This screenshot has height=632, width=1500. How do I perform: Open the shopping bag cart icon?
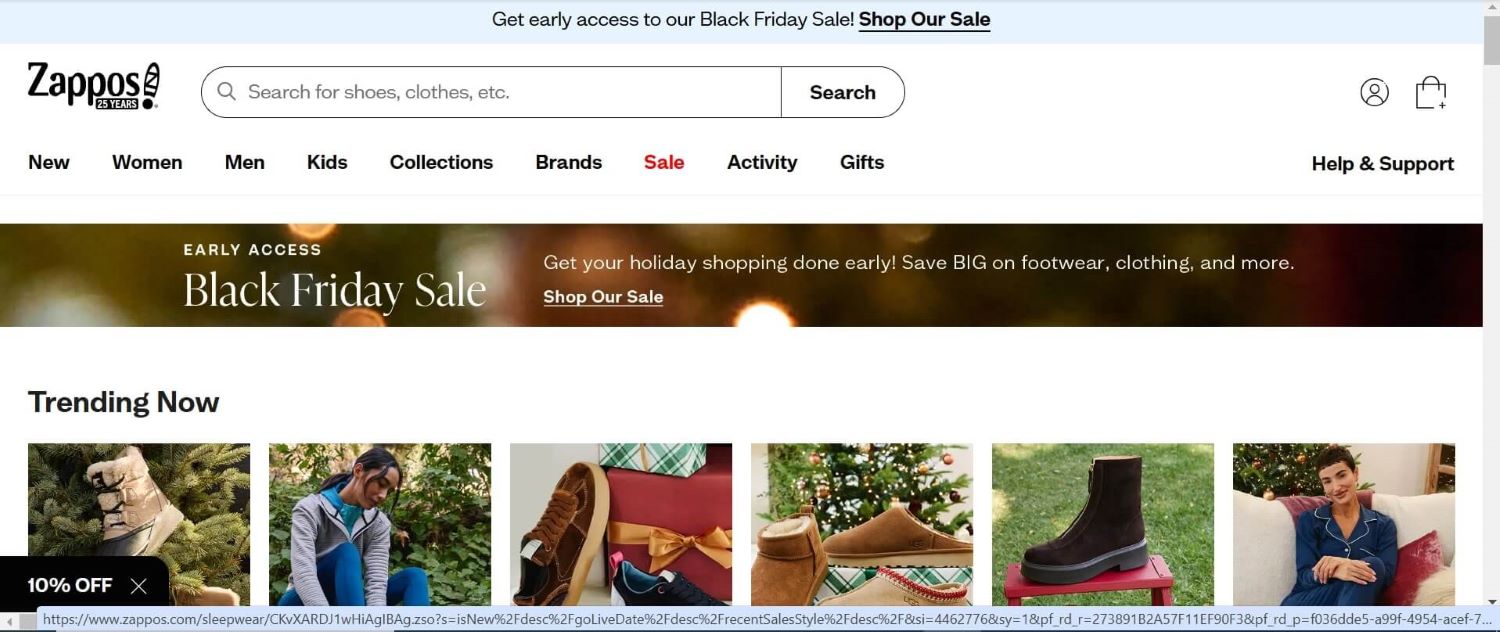click(1430, 92)
